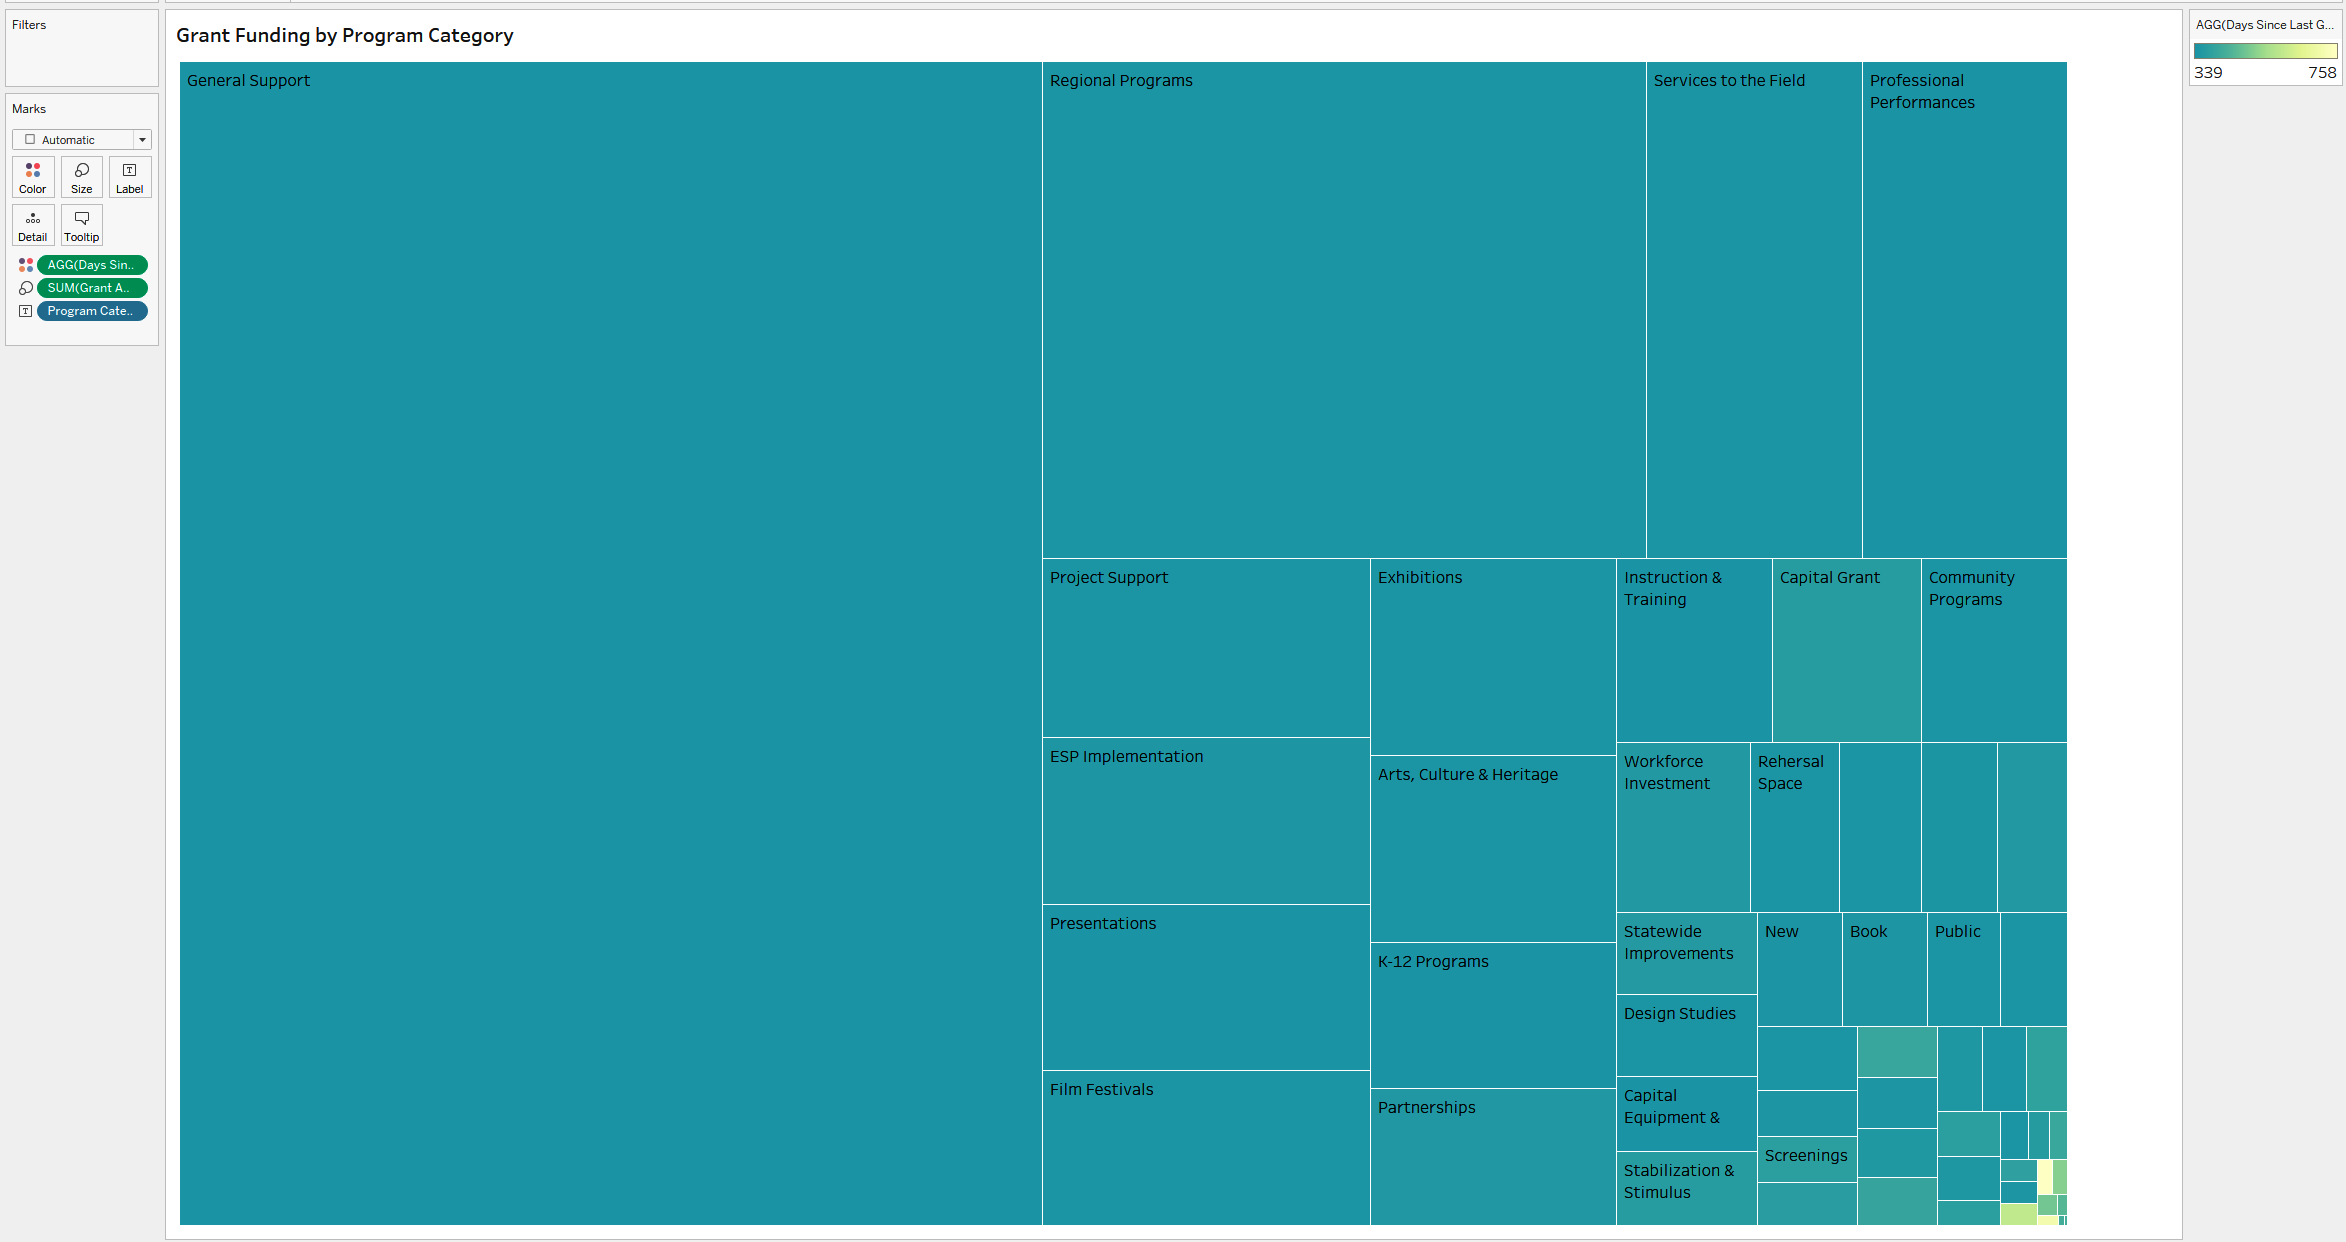Select the SUM(Grant A.. pill
Screen dimensions: 2346x1242
point(92,288)
